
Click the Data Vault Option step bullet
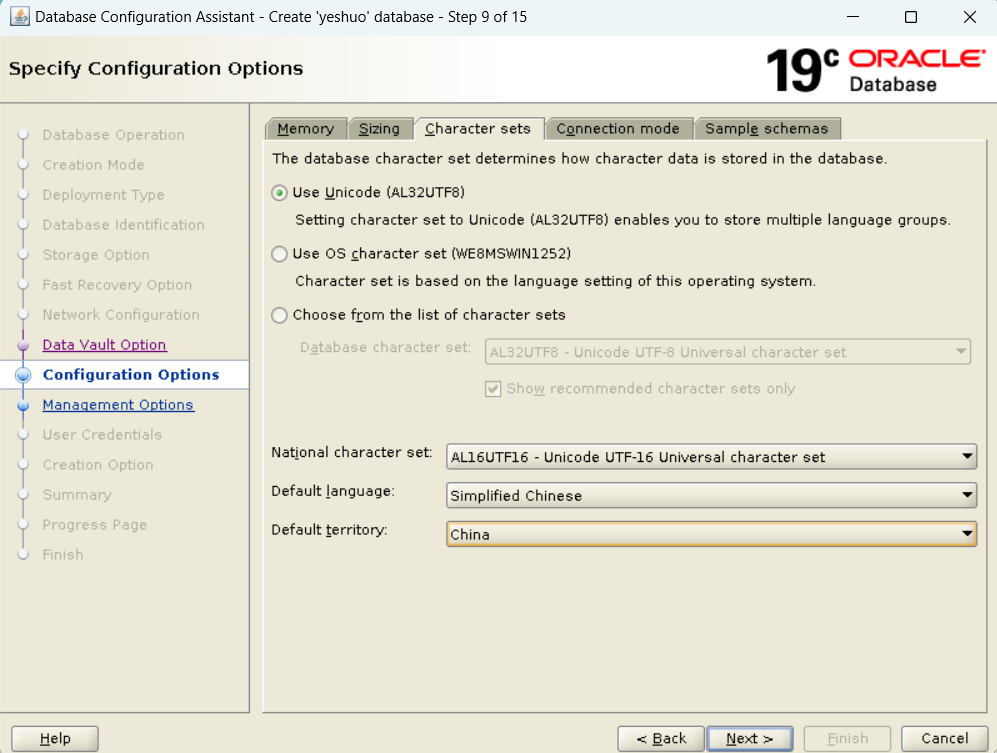(24, 345)
